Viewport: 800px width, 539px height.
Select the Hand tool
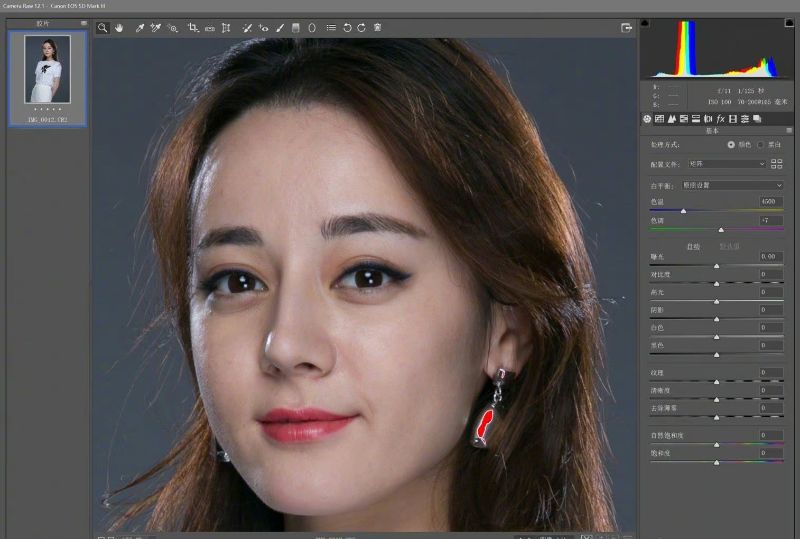(118, 28)
